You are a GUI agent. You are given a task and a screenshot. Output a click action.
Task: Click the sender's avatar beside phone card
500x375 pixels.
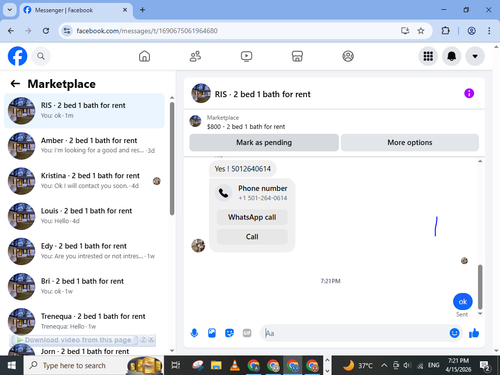coord(198,246)
